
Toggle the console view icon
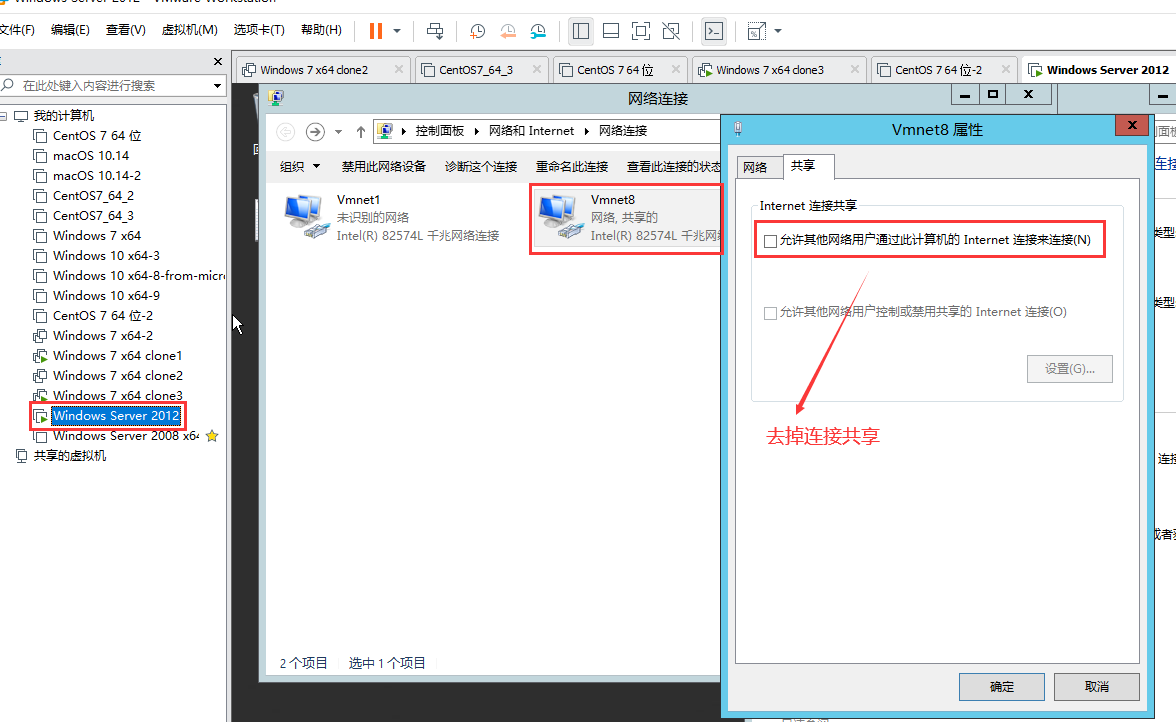[x=714, y=31]
